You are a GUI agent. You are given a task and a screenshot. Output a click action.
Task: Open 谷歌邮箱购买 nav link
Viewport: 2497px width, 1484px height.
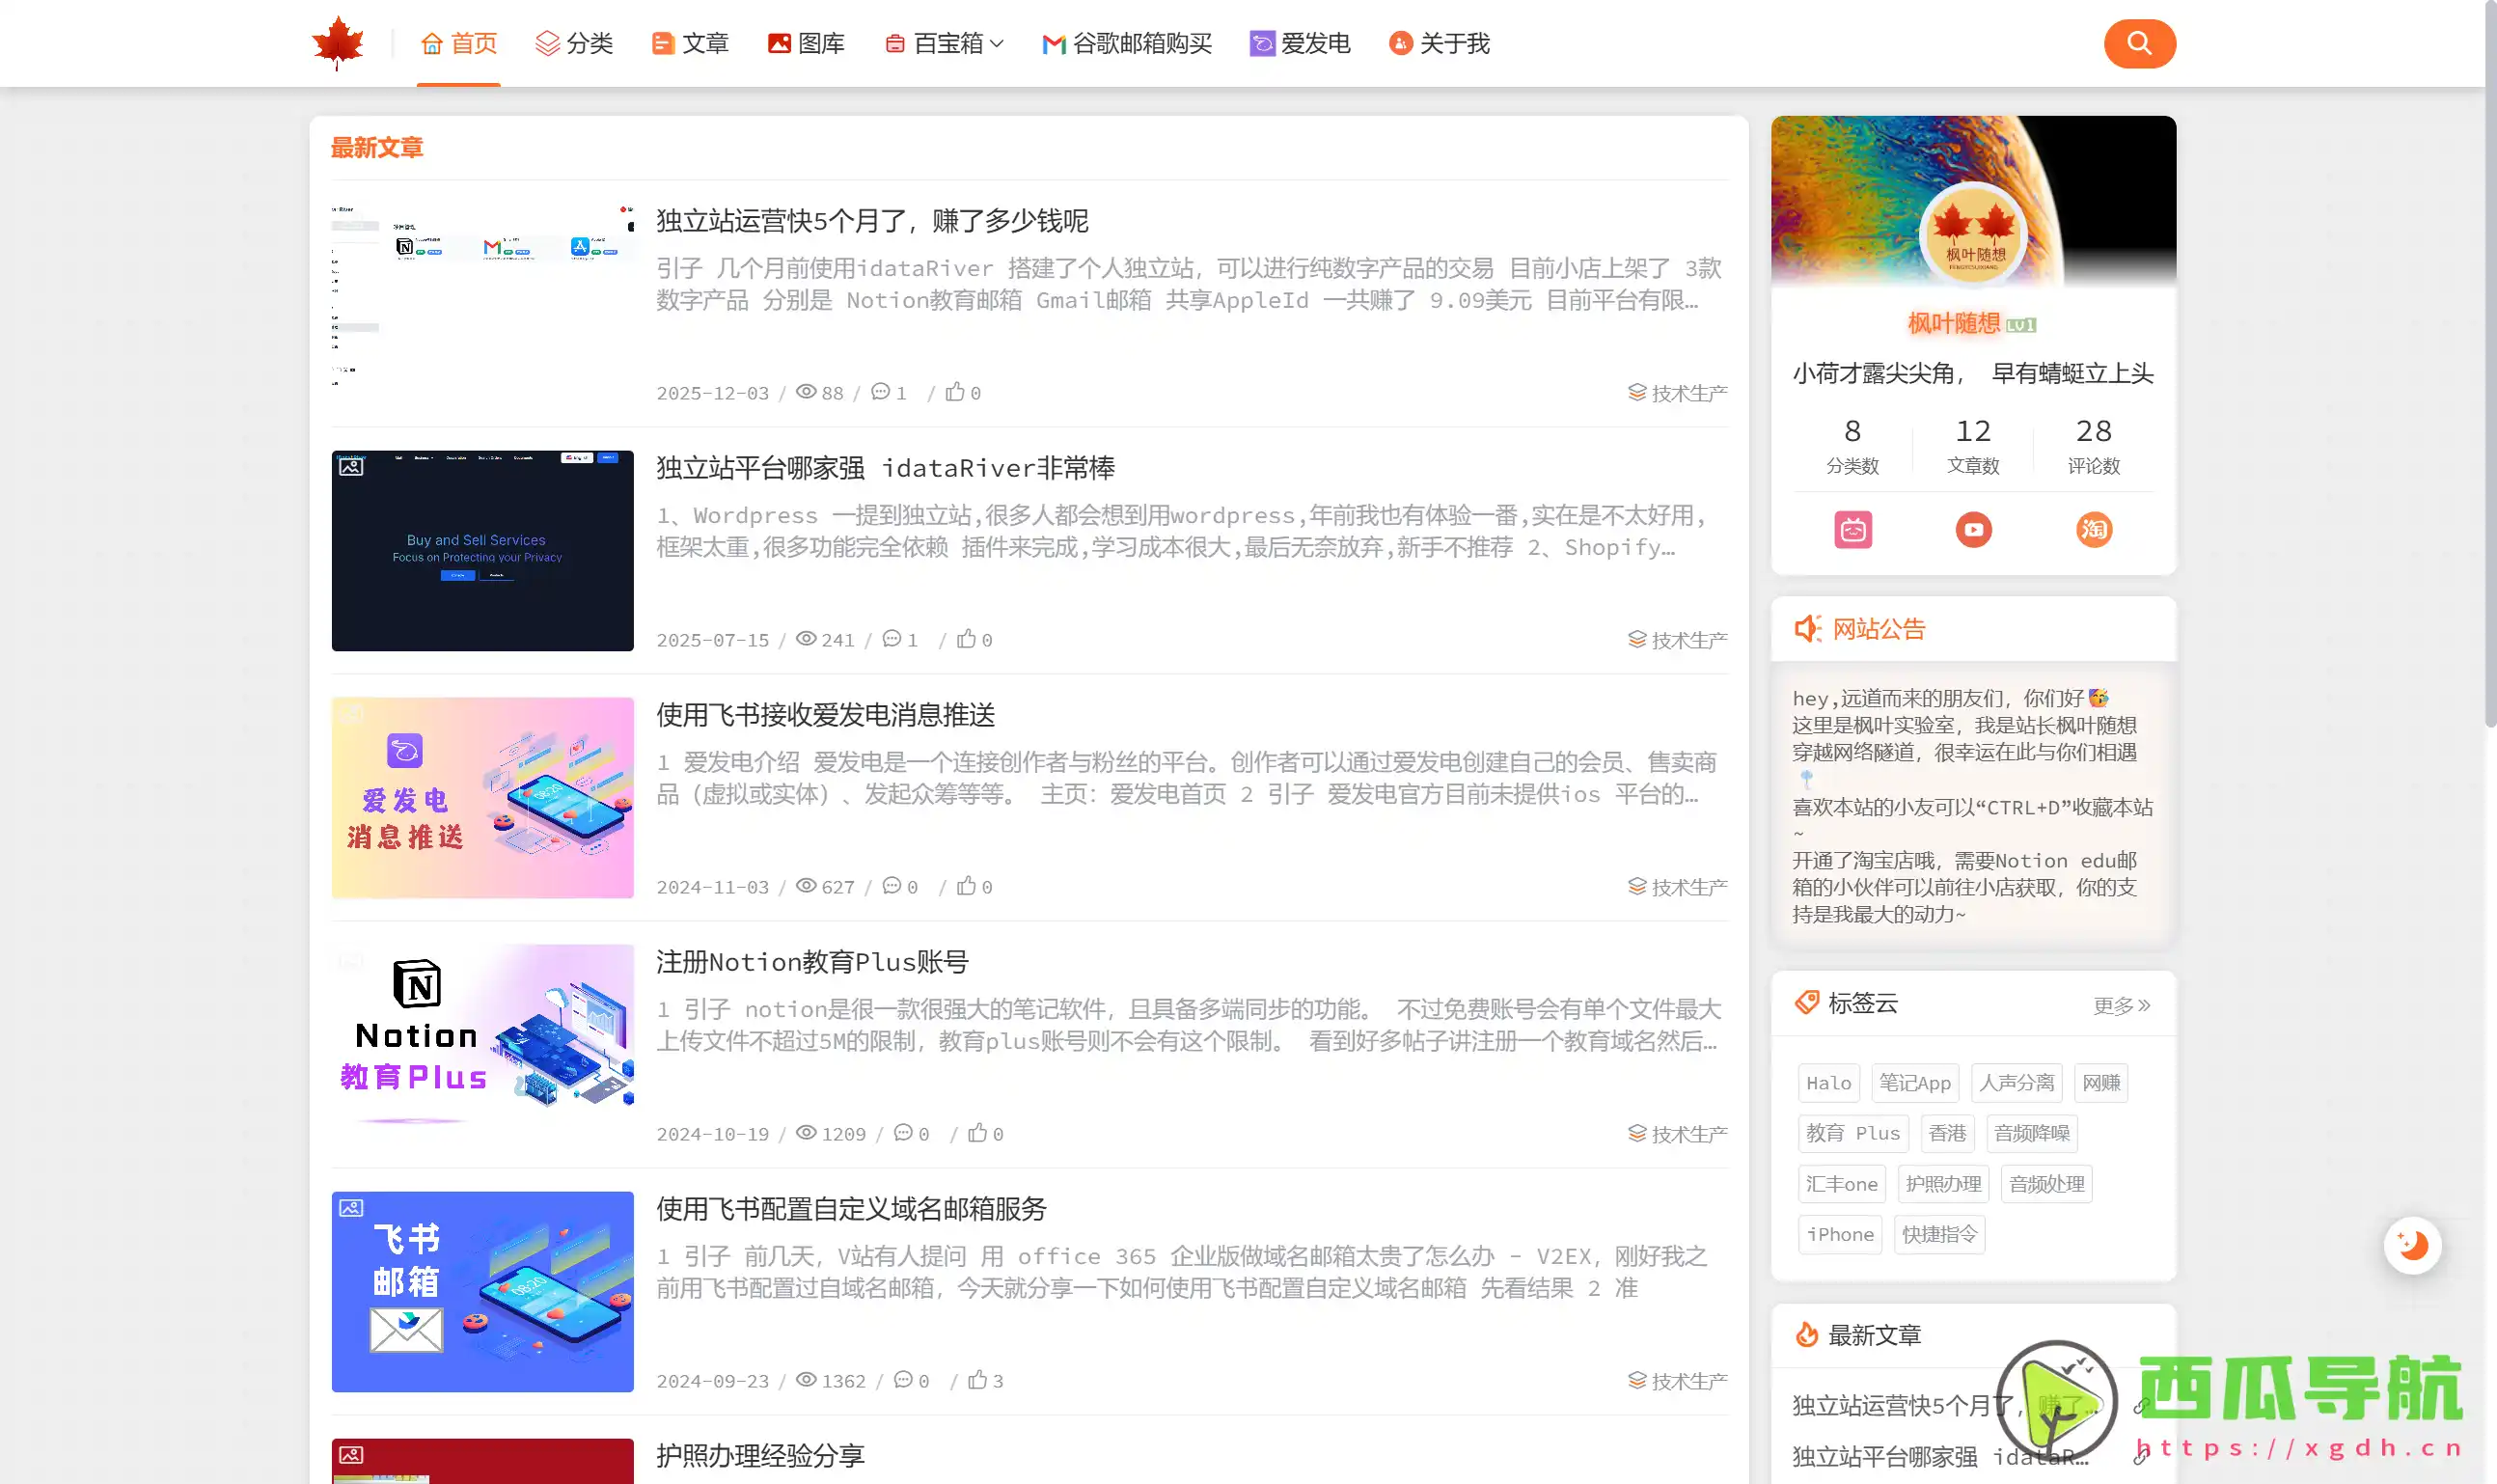tap(1126, 43)
